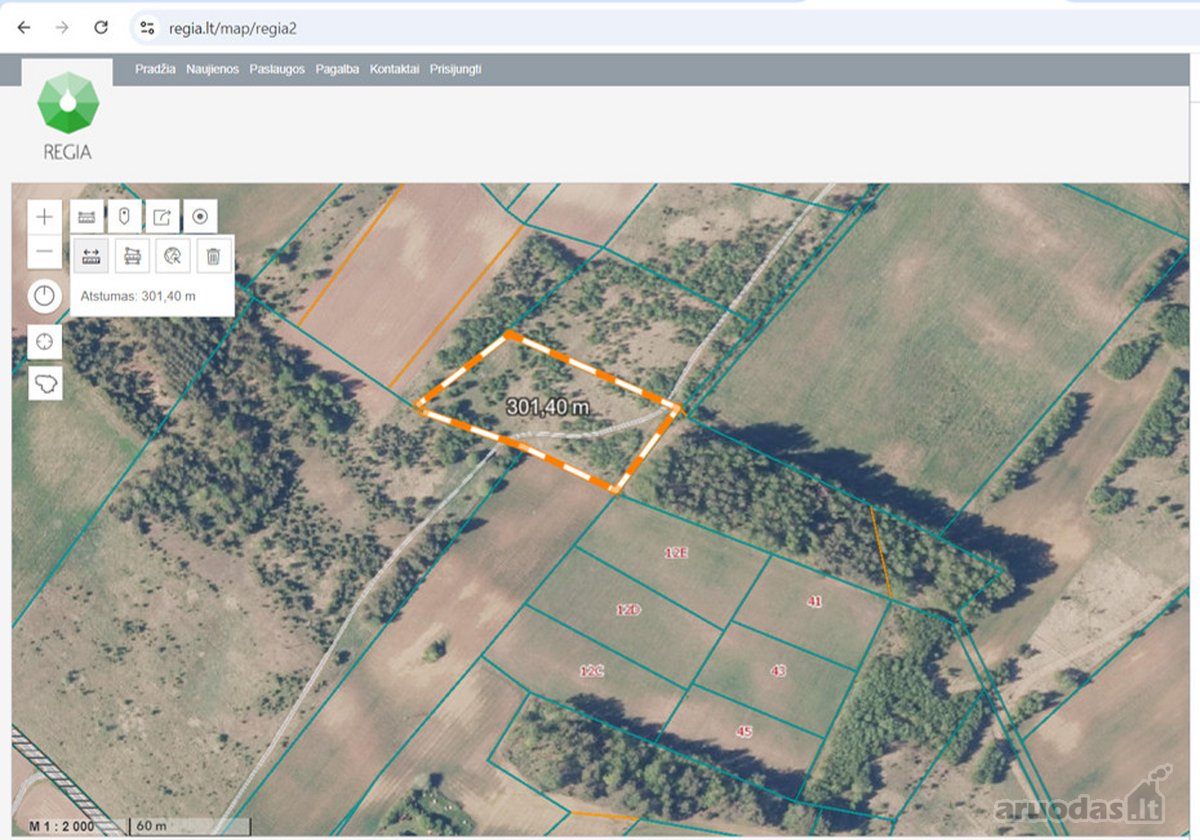Open the measurement ruler tools
This screenshot has height=840, width=1200.
(86, 216)
